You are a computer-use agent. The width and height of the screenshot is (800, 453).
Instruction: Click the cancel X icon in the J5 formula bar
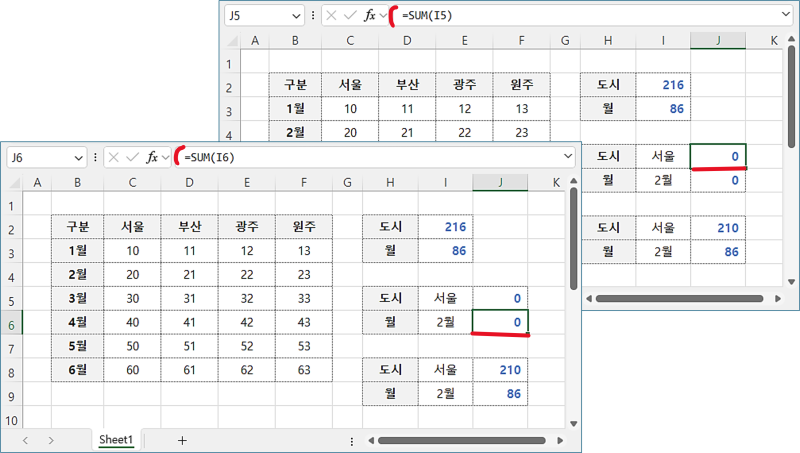(331, 15)
